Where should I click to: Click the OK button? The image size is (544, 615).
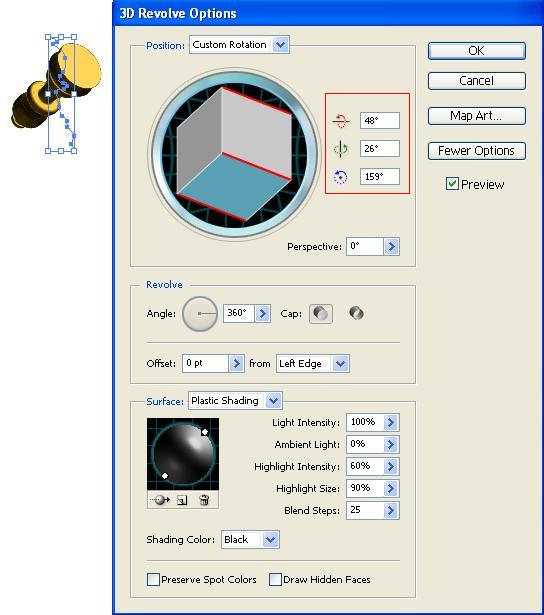(x=477, y=51)
